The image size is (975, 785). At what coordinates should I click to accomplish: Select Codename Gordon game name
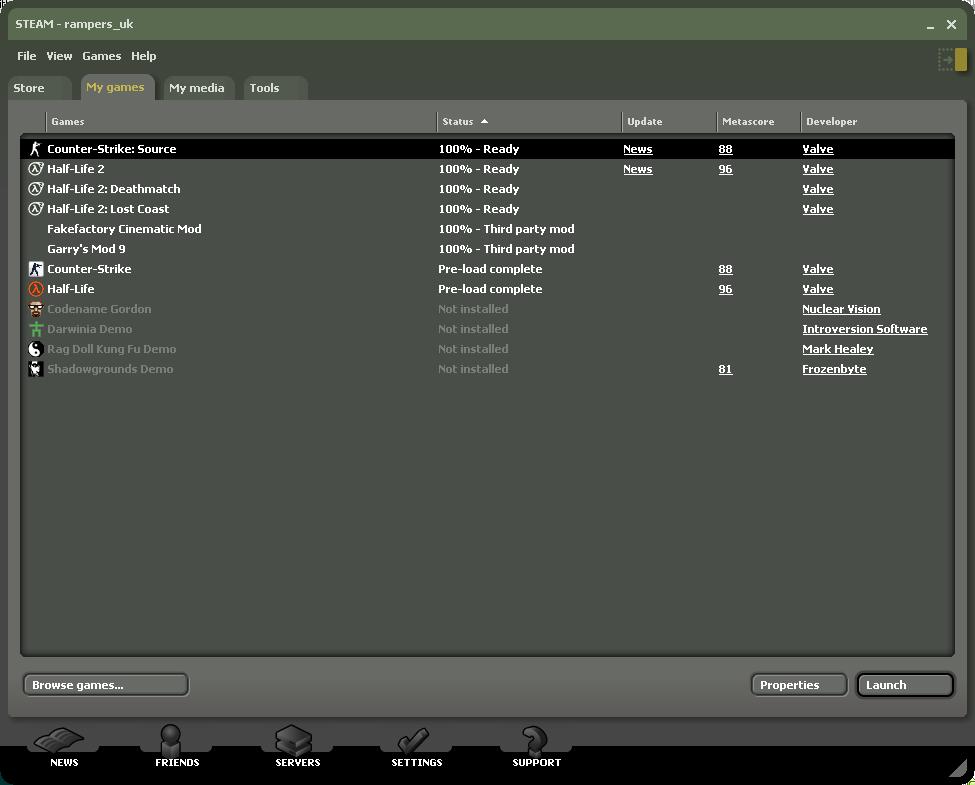[99, 309]
